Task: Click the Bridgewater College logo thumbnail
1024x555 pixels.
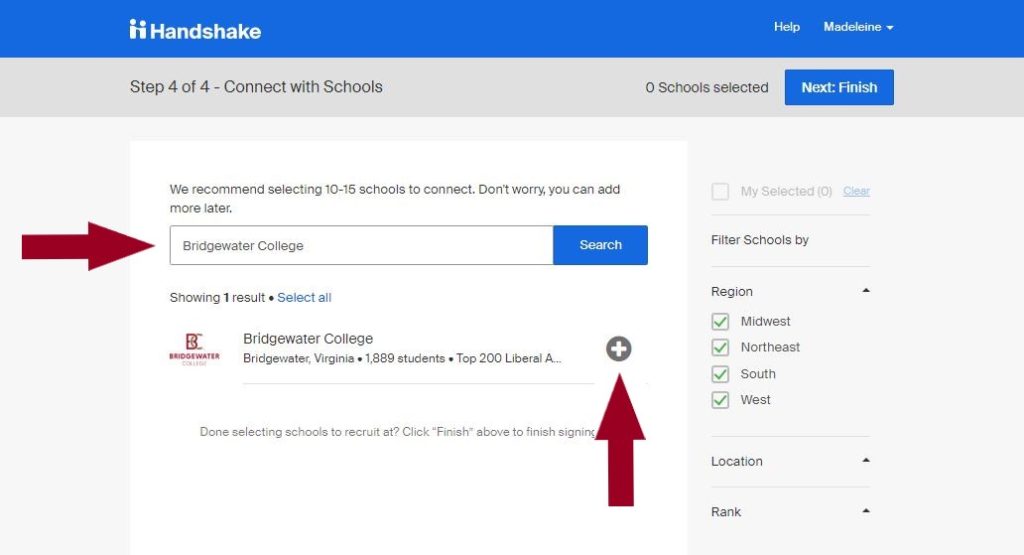Action: click(x=195, y=349)
